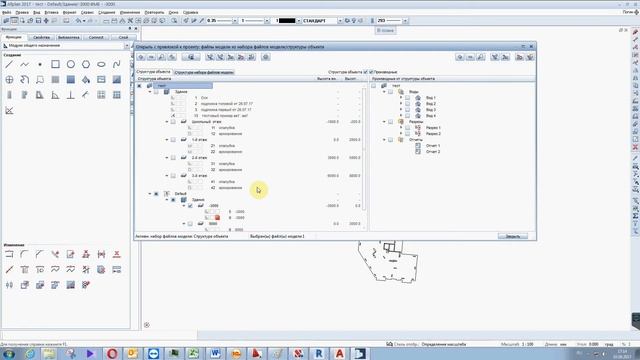Click the Закрыть button
Screen dimensions: 640x360
(513, 236)
